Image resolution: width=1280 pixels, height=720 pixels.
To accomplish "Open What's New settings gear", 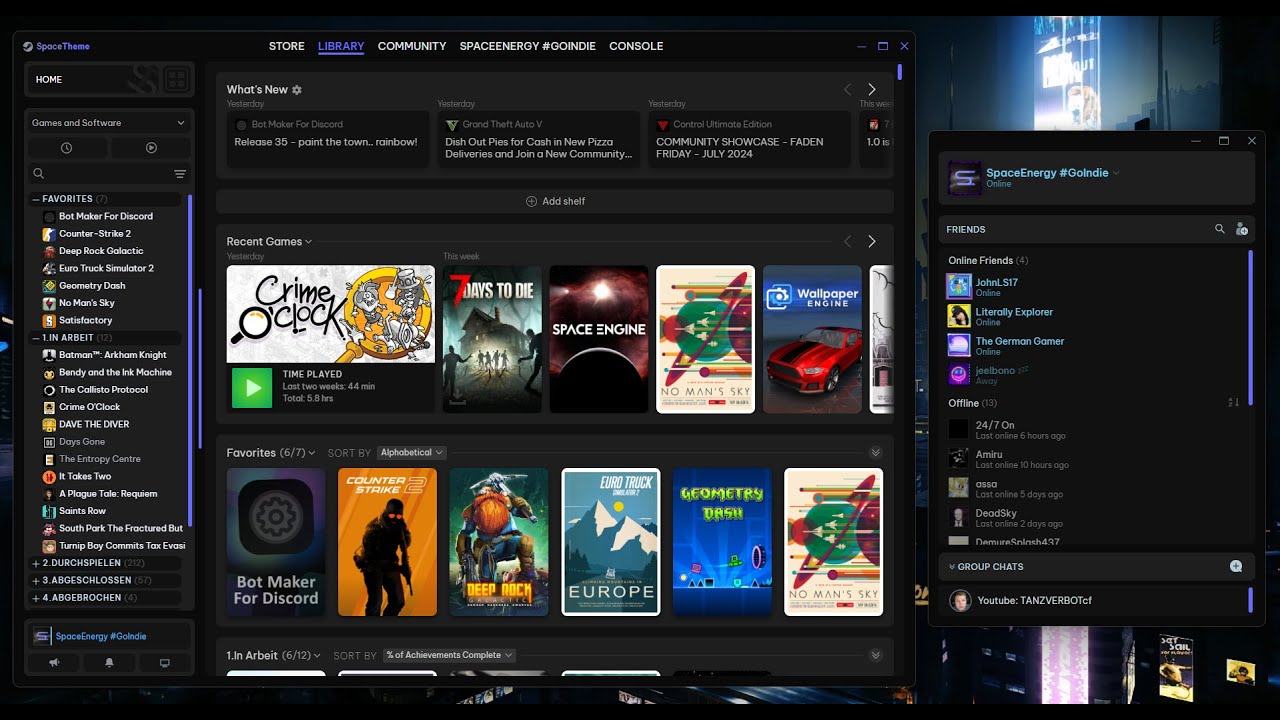I will (x=297, y=90).
